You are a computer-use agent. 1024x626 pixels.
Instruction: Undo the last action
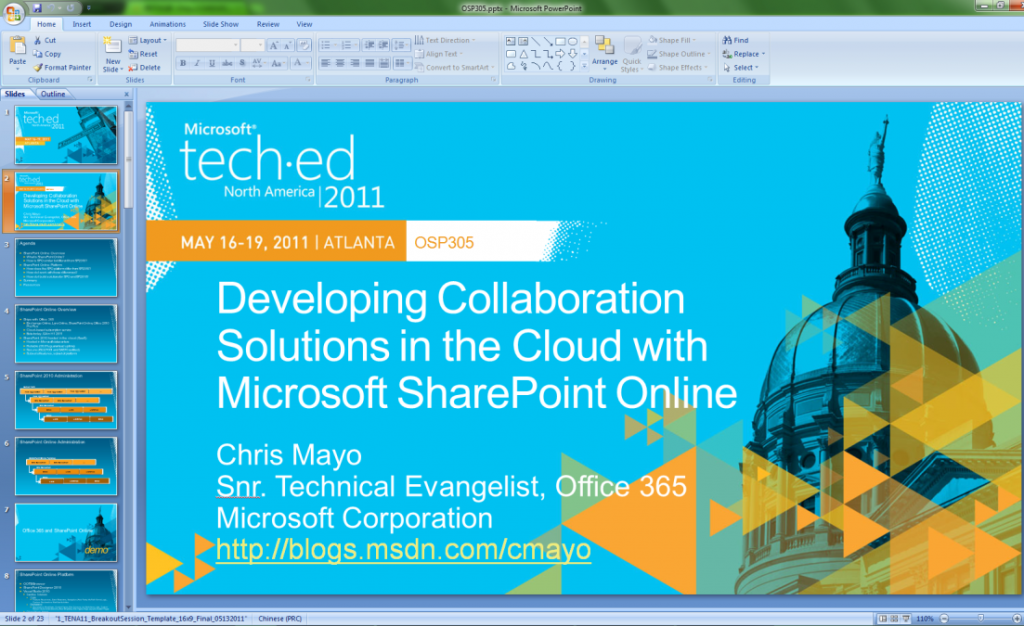click(53, 8)
